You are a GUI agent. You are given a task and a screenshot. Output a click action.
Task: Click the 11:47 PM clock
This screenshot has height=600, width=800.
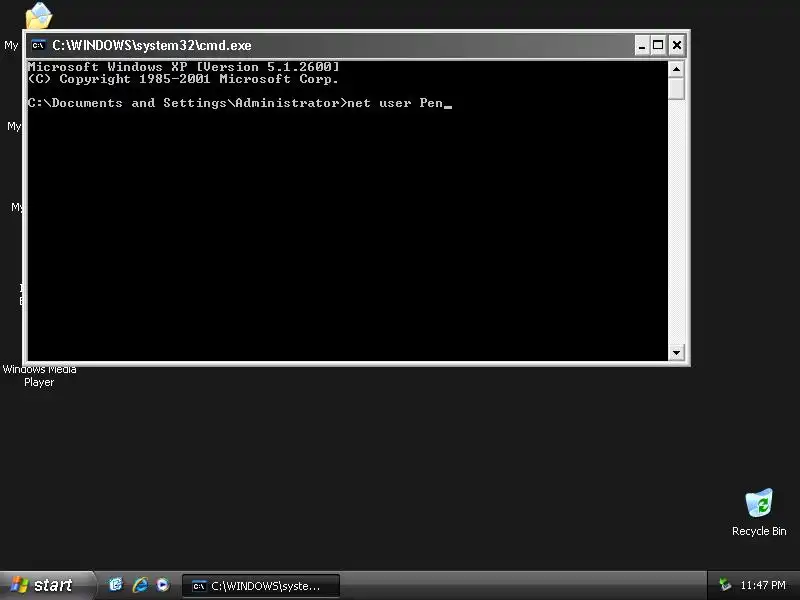tap(763, 585)
